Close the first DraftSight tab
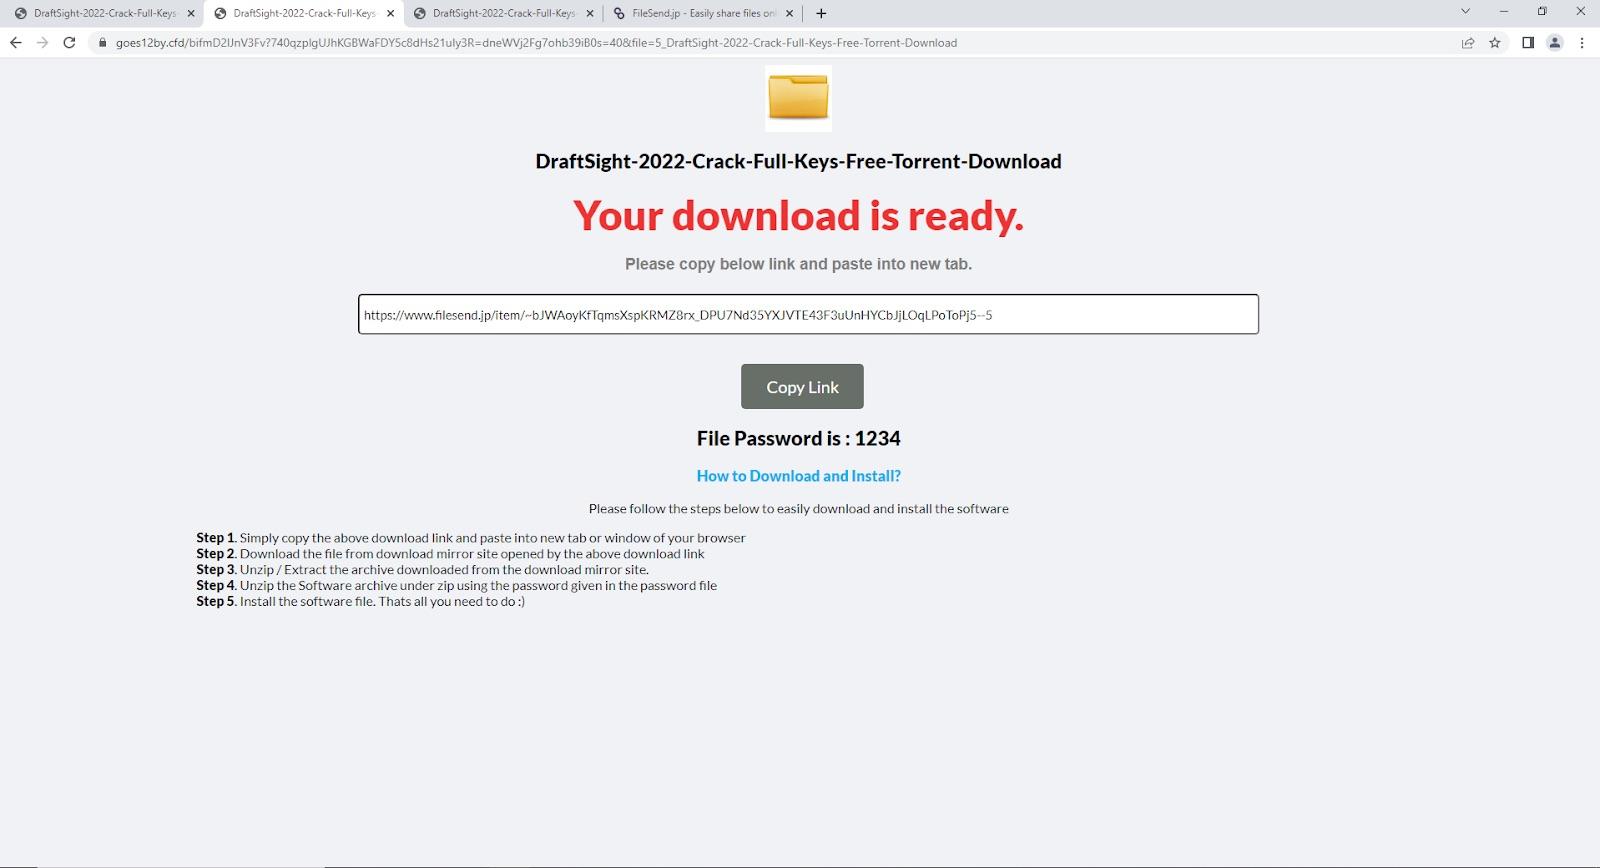This screenshot has height=868, width=1600. coord(191,13)
